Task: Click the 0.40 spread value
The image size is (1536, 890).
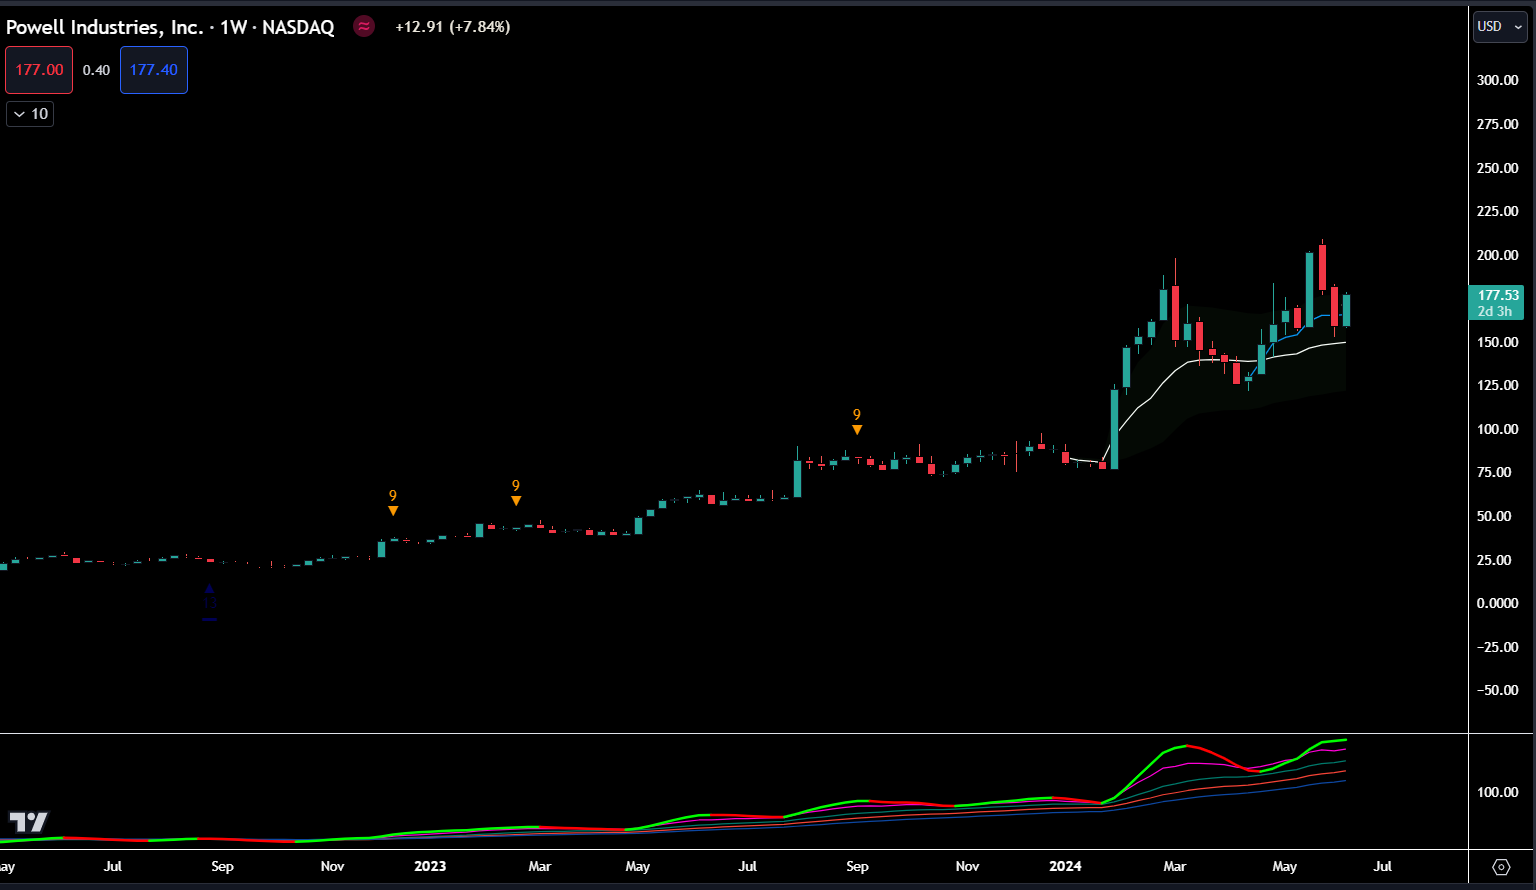Action: (96, 70)
